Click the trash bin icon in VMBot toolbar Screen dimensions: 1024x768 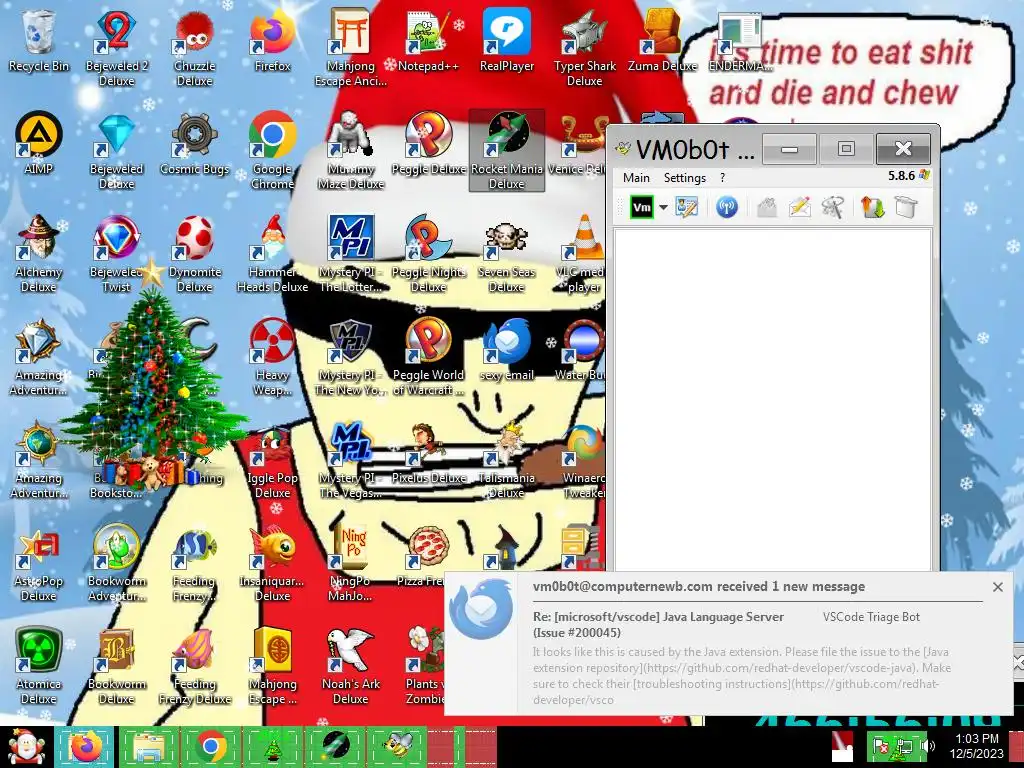point(906,208)
